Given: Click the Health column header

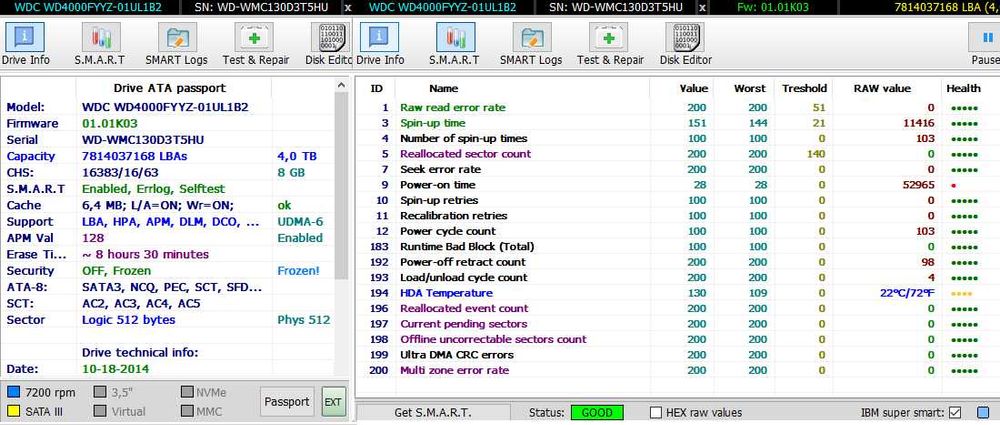Looking at the screenshot, I should pyautogui.click(x=963, y=89).
